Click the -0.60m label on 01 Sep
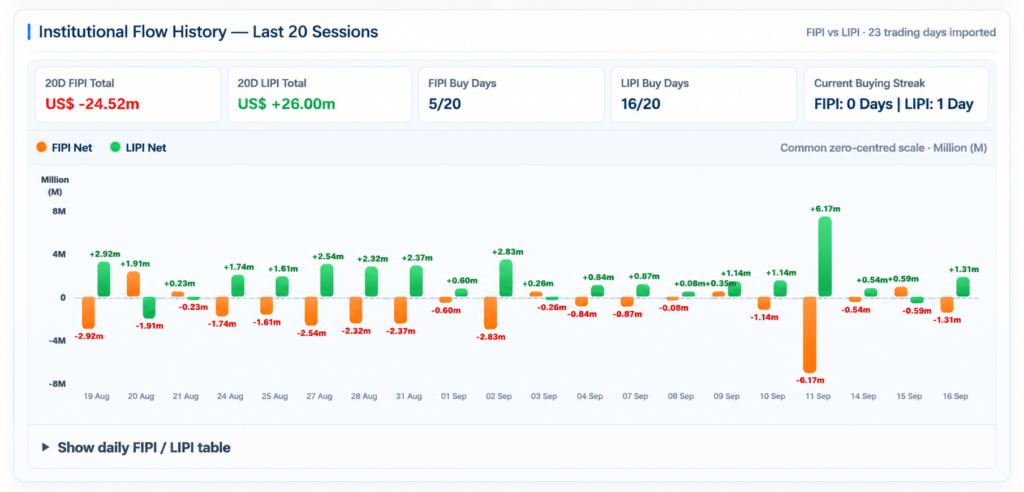1024x492 pixels. coord(446,310)
